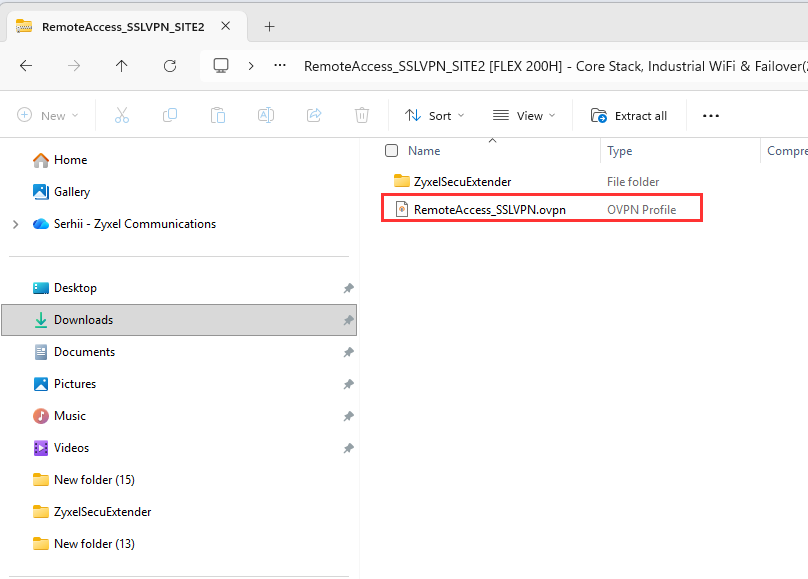Image resolution: width=808 pixels, height=579 pixels.
Task: Unpin Music using its pin icon
Action: 349,416
